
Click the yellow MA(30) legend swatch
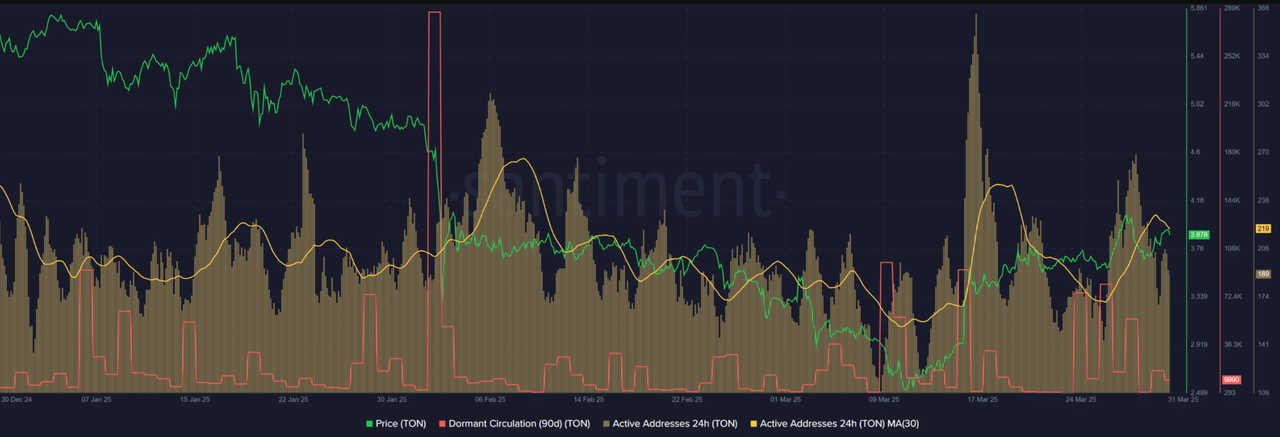(x=754, y=423)
